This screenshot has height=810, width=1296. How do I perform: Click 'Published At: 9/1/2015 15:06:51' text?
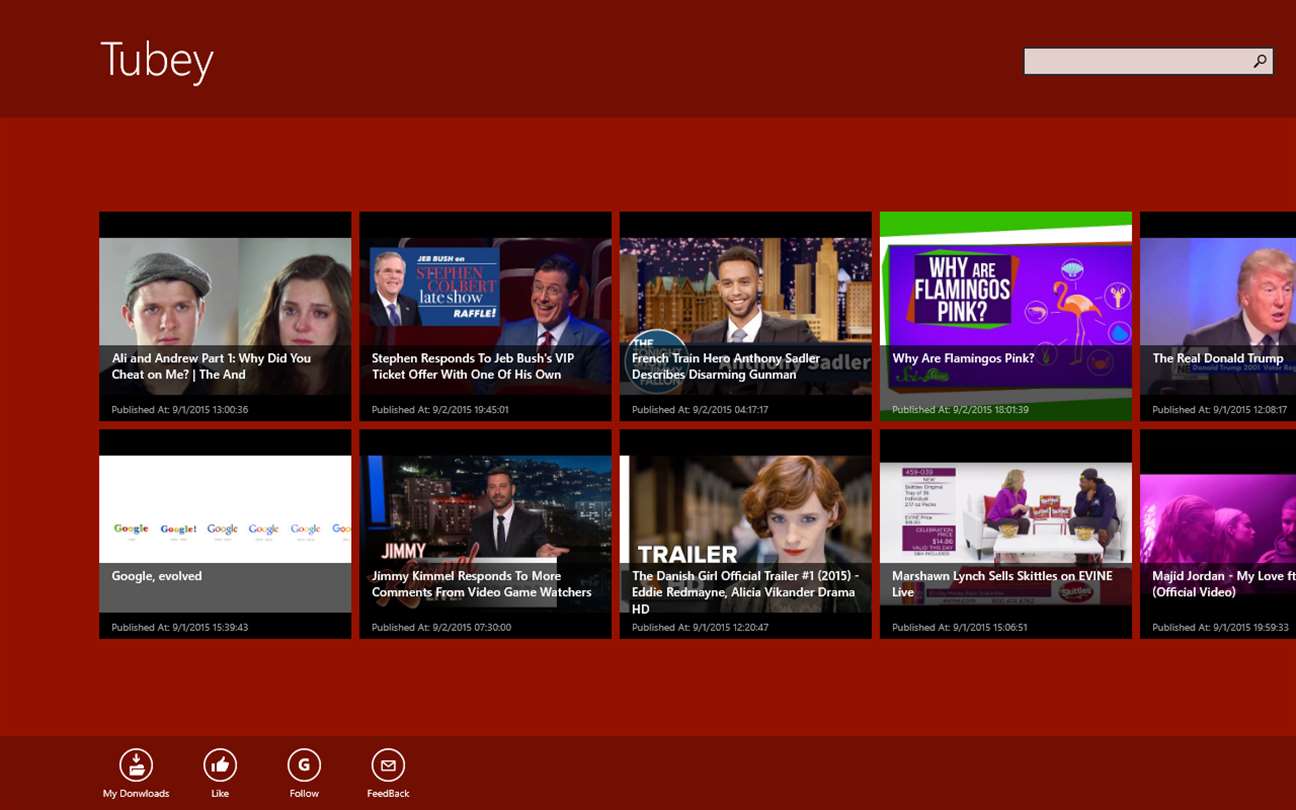point(960,628)
